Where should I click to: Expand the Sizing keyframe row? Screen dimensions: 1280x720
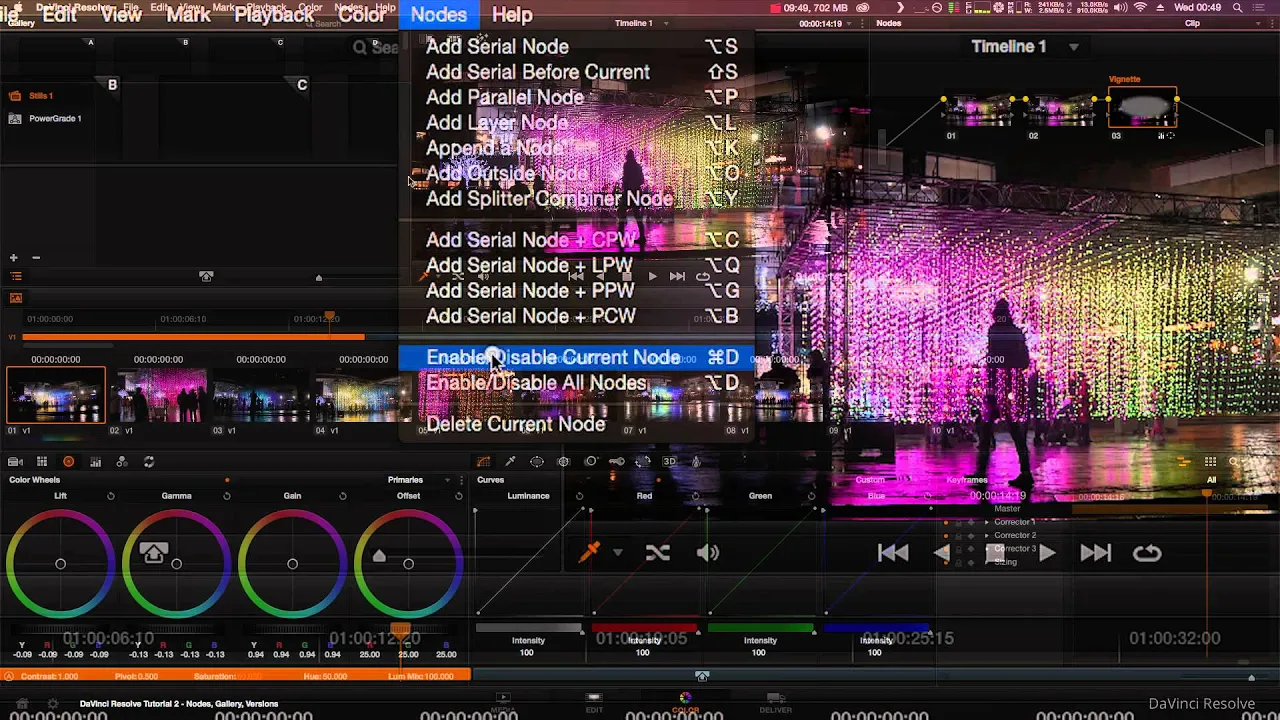(987, 562)
